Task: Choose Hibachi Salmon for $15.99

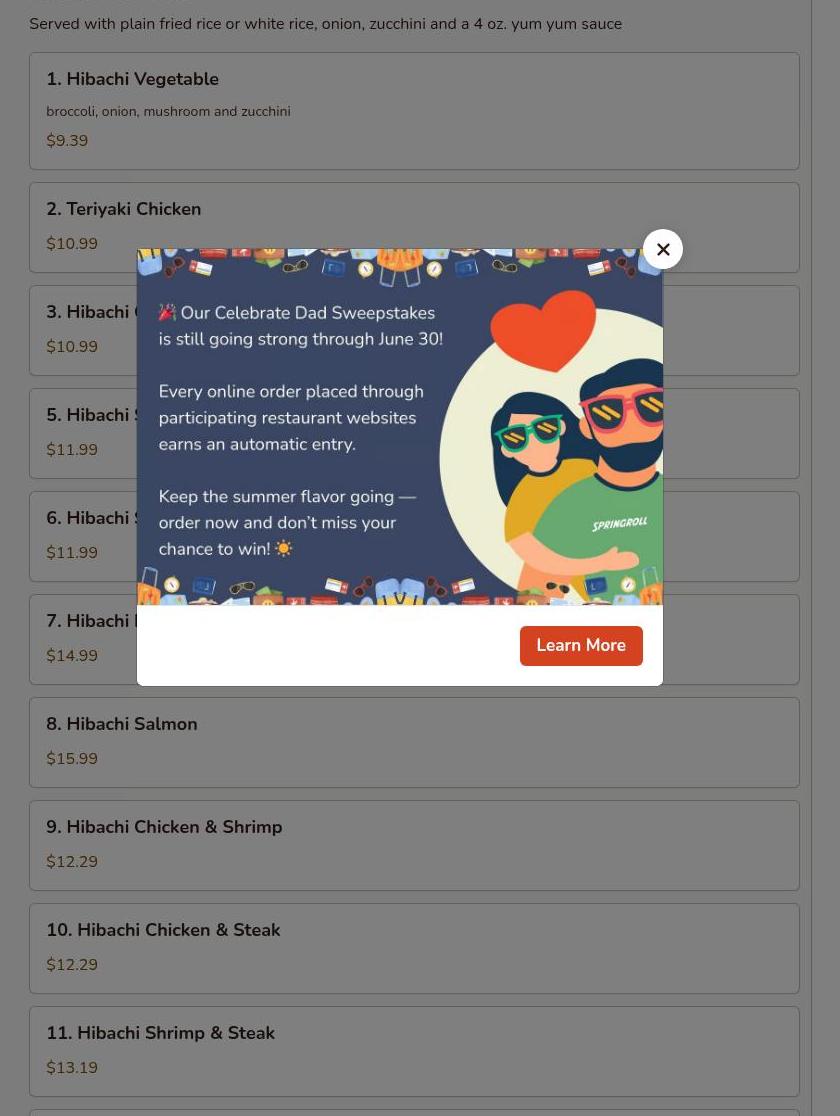Action: 414,742
